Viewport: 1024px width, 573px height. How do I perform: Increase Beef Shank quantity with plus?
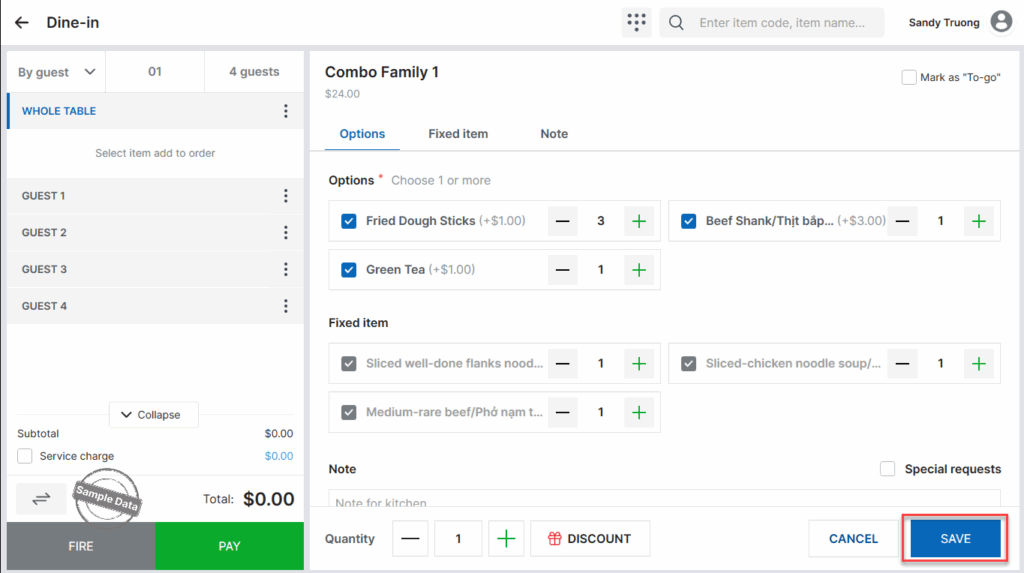pyautogui.click(x=978, y=221)
